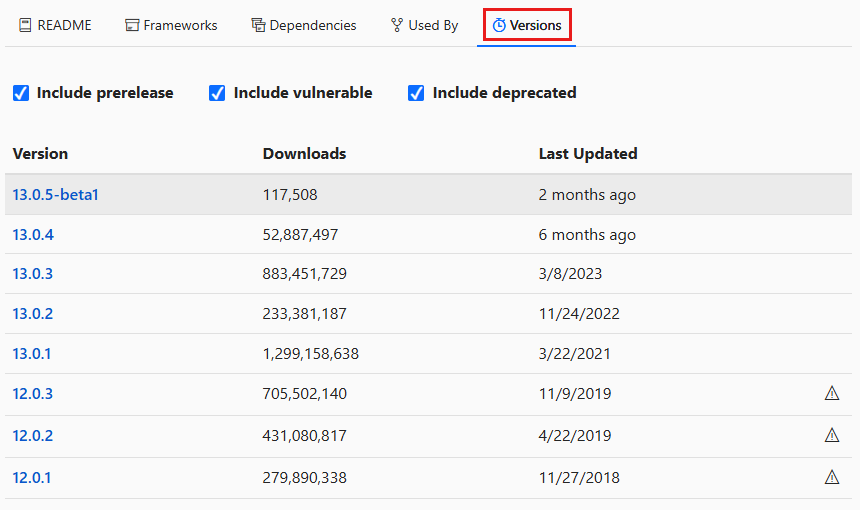The width and height of the screenshot is (860, 510).
Task: Click download count 117,508
Action: pyautogui.click(x=290, y=195)
